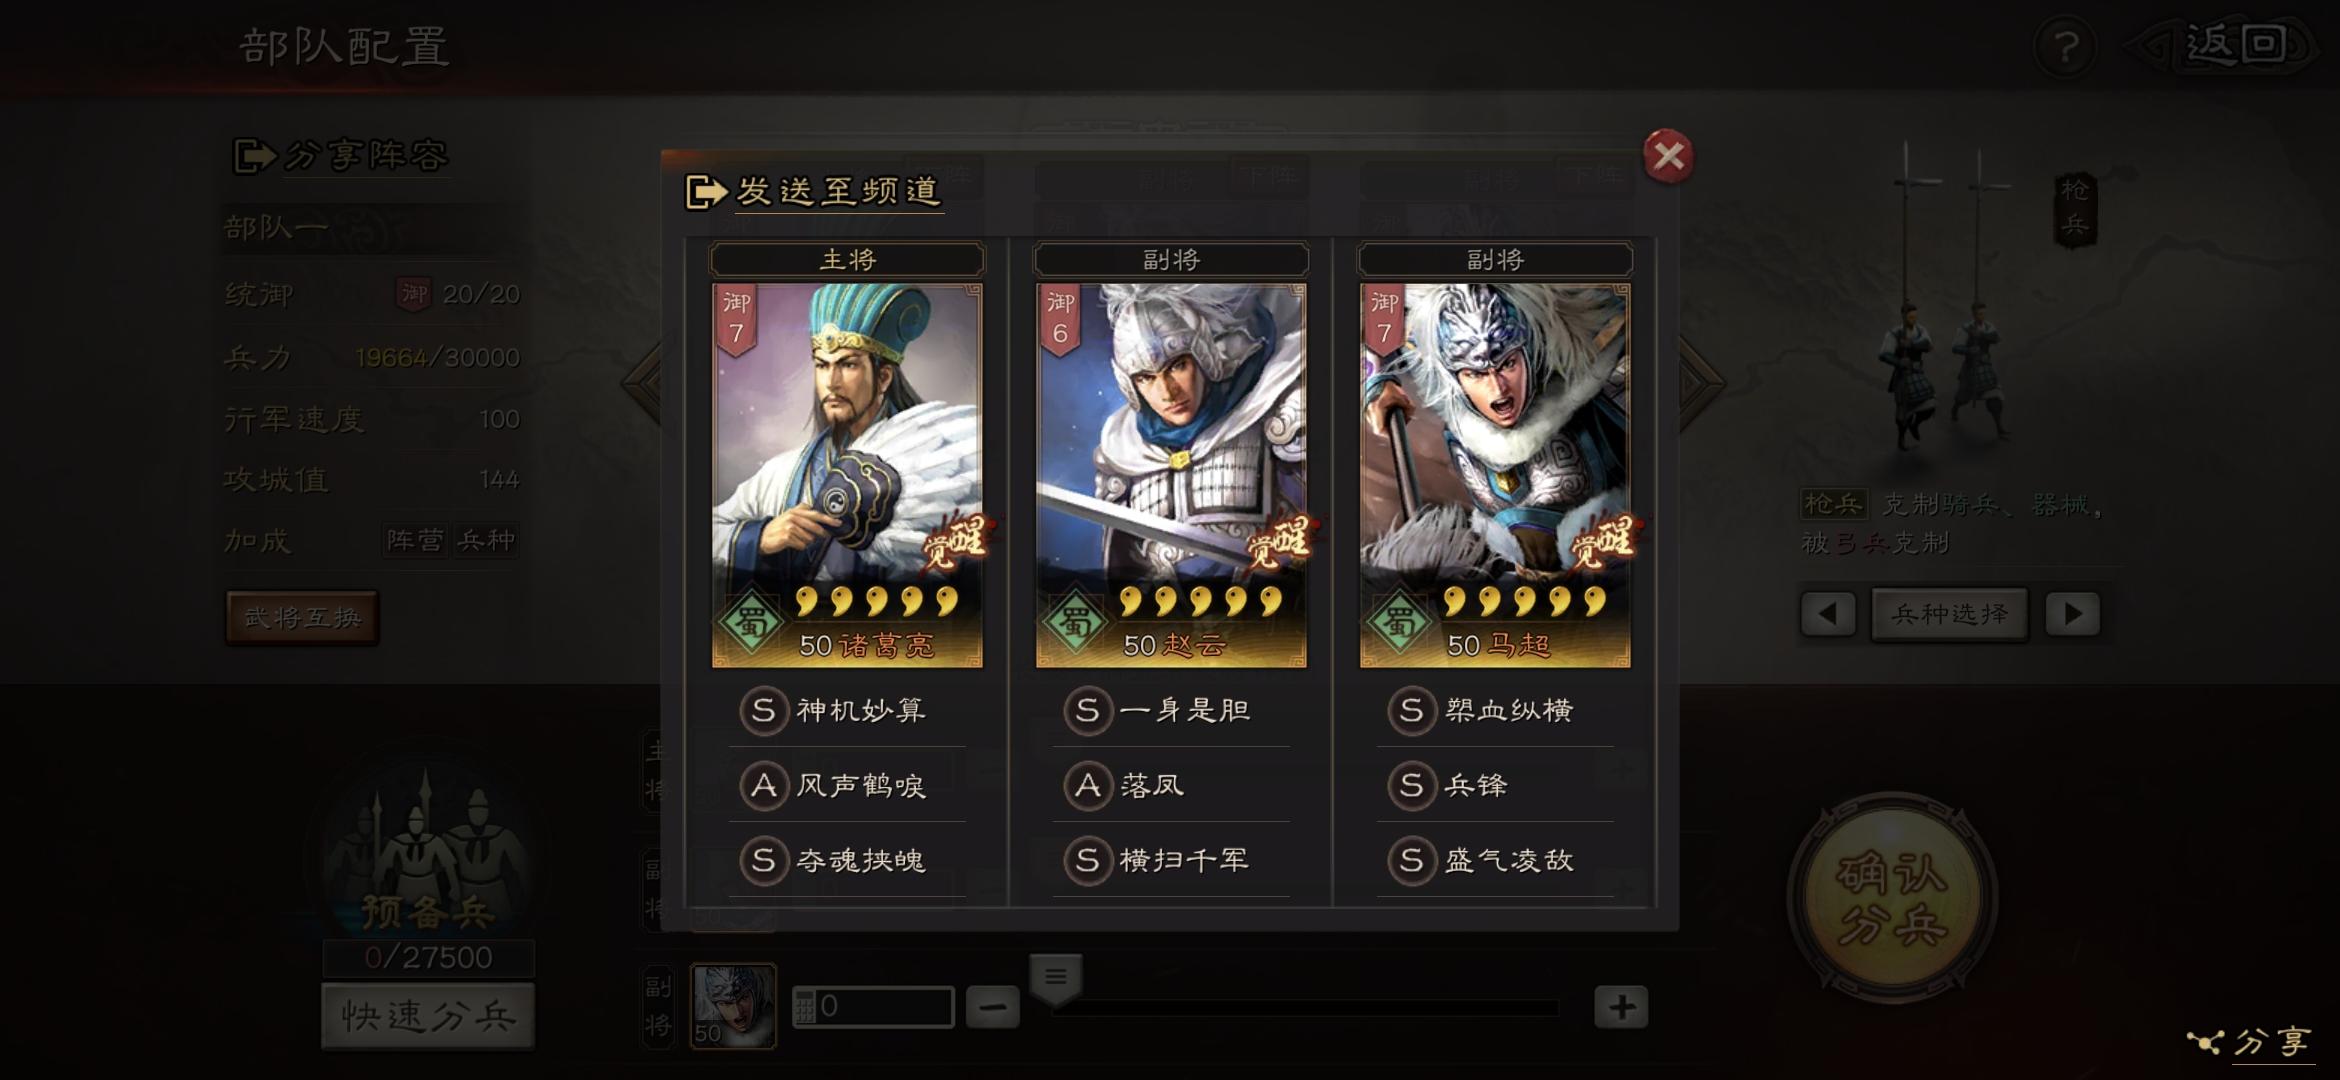This screenshot has height=1080, width=2340.
Task: Open the 兵种选择 troop type selector
Action: pyautogui.click(x=1950, y=613)
